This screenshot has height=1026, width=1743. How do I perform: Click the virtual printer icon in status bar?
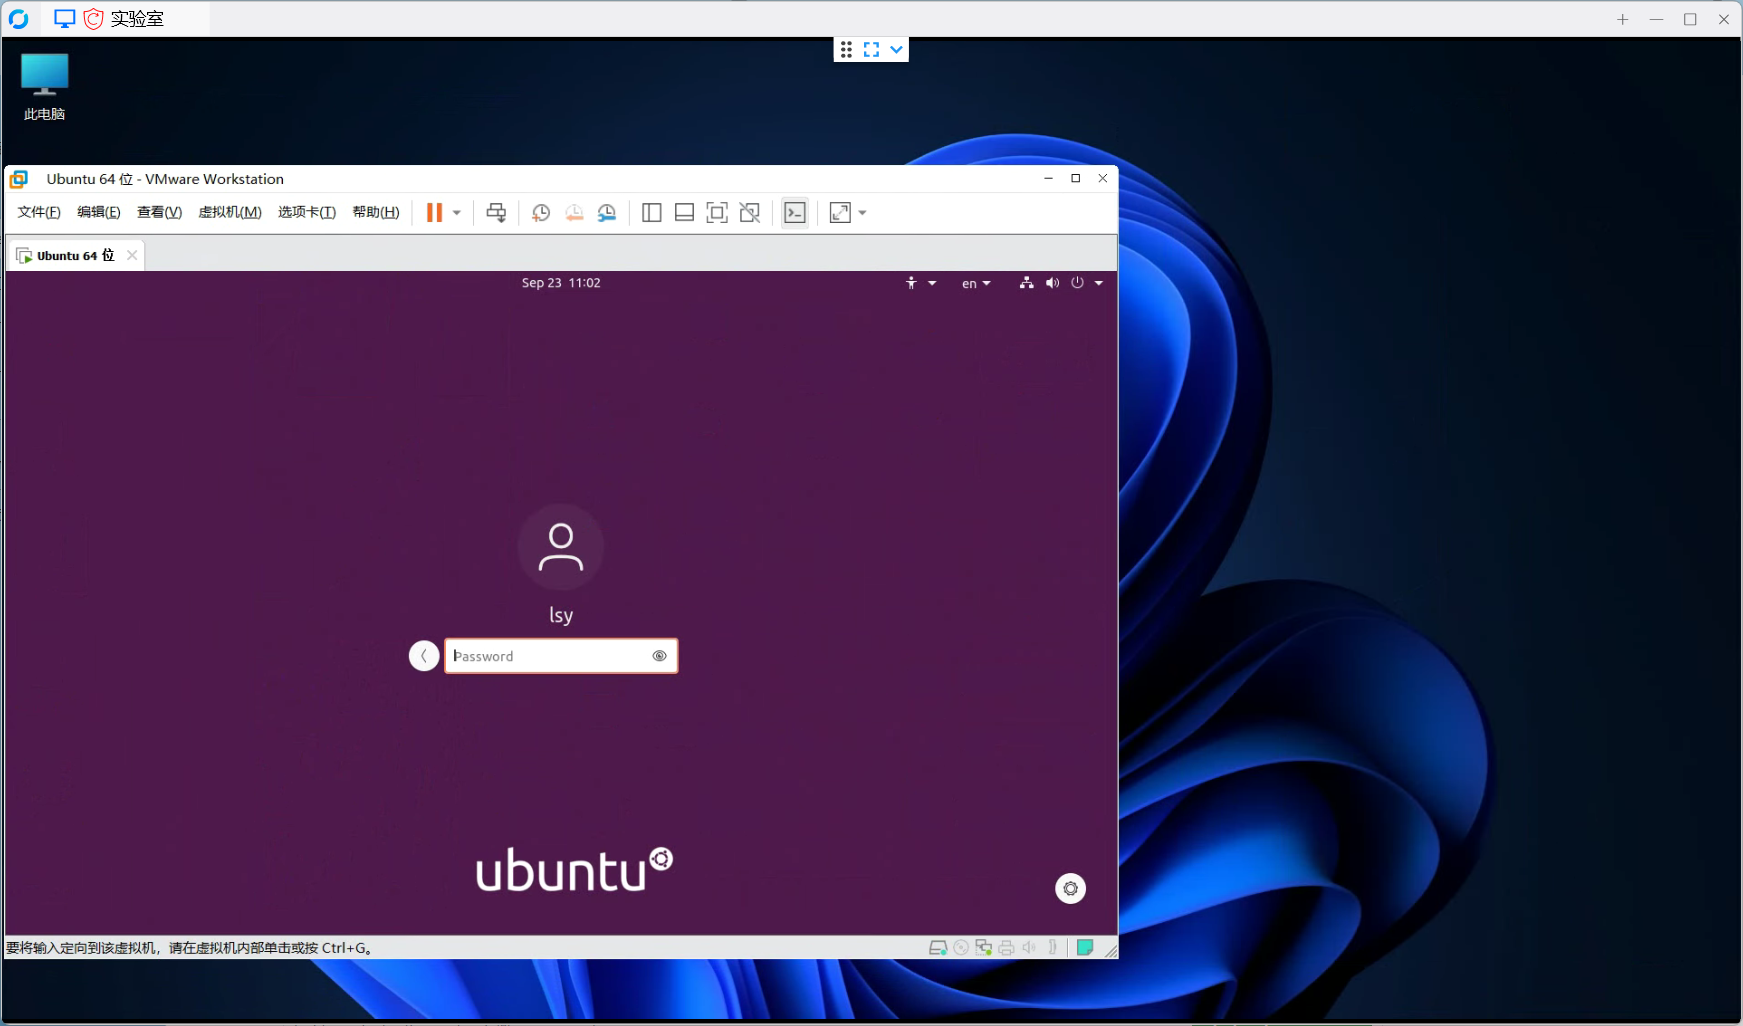(1006, 947)
